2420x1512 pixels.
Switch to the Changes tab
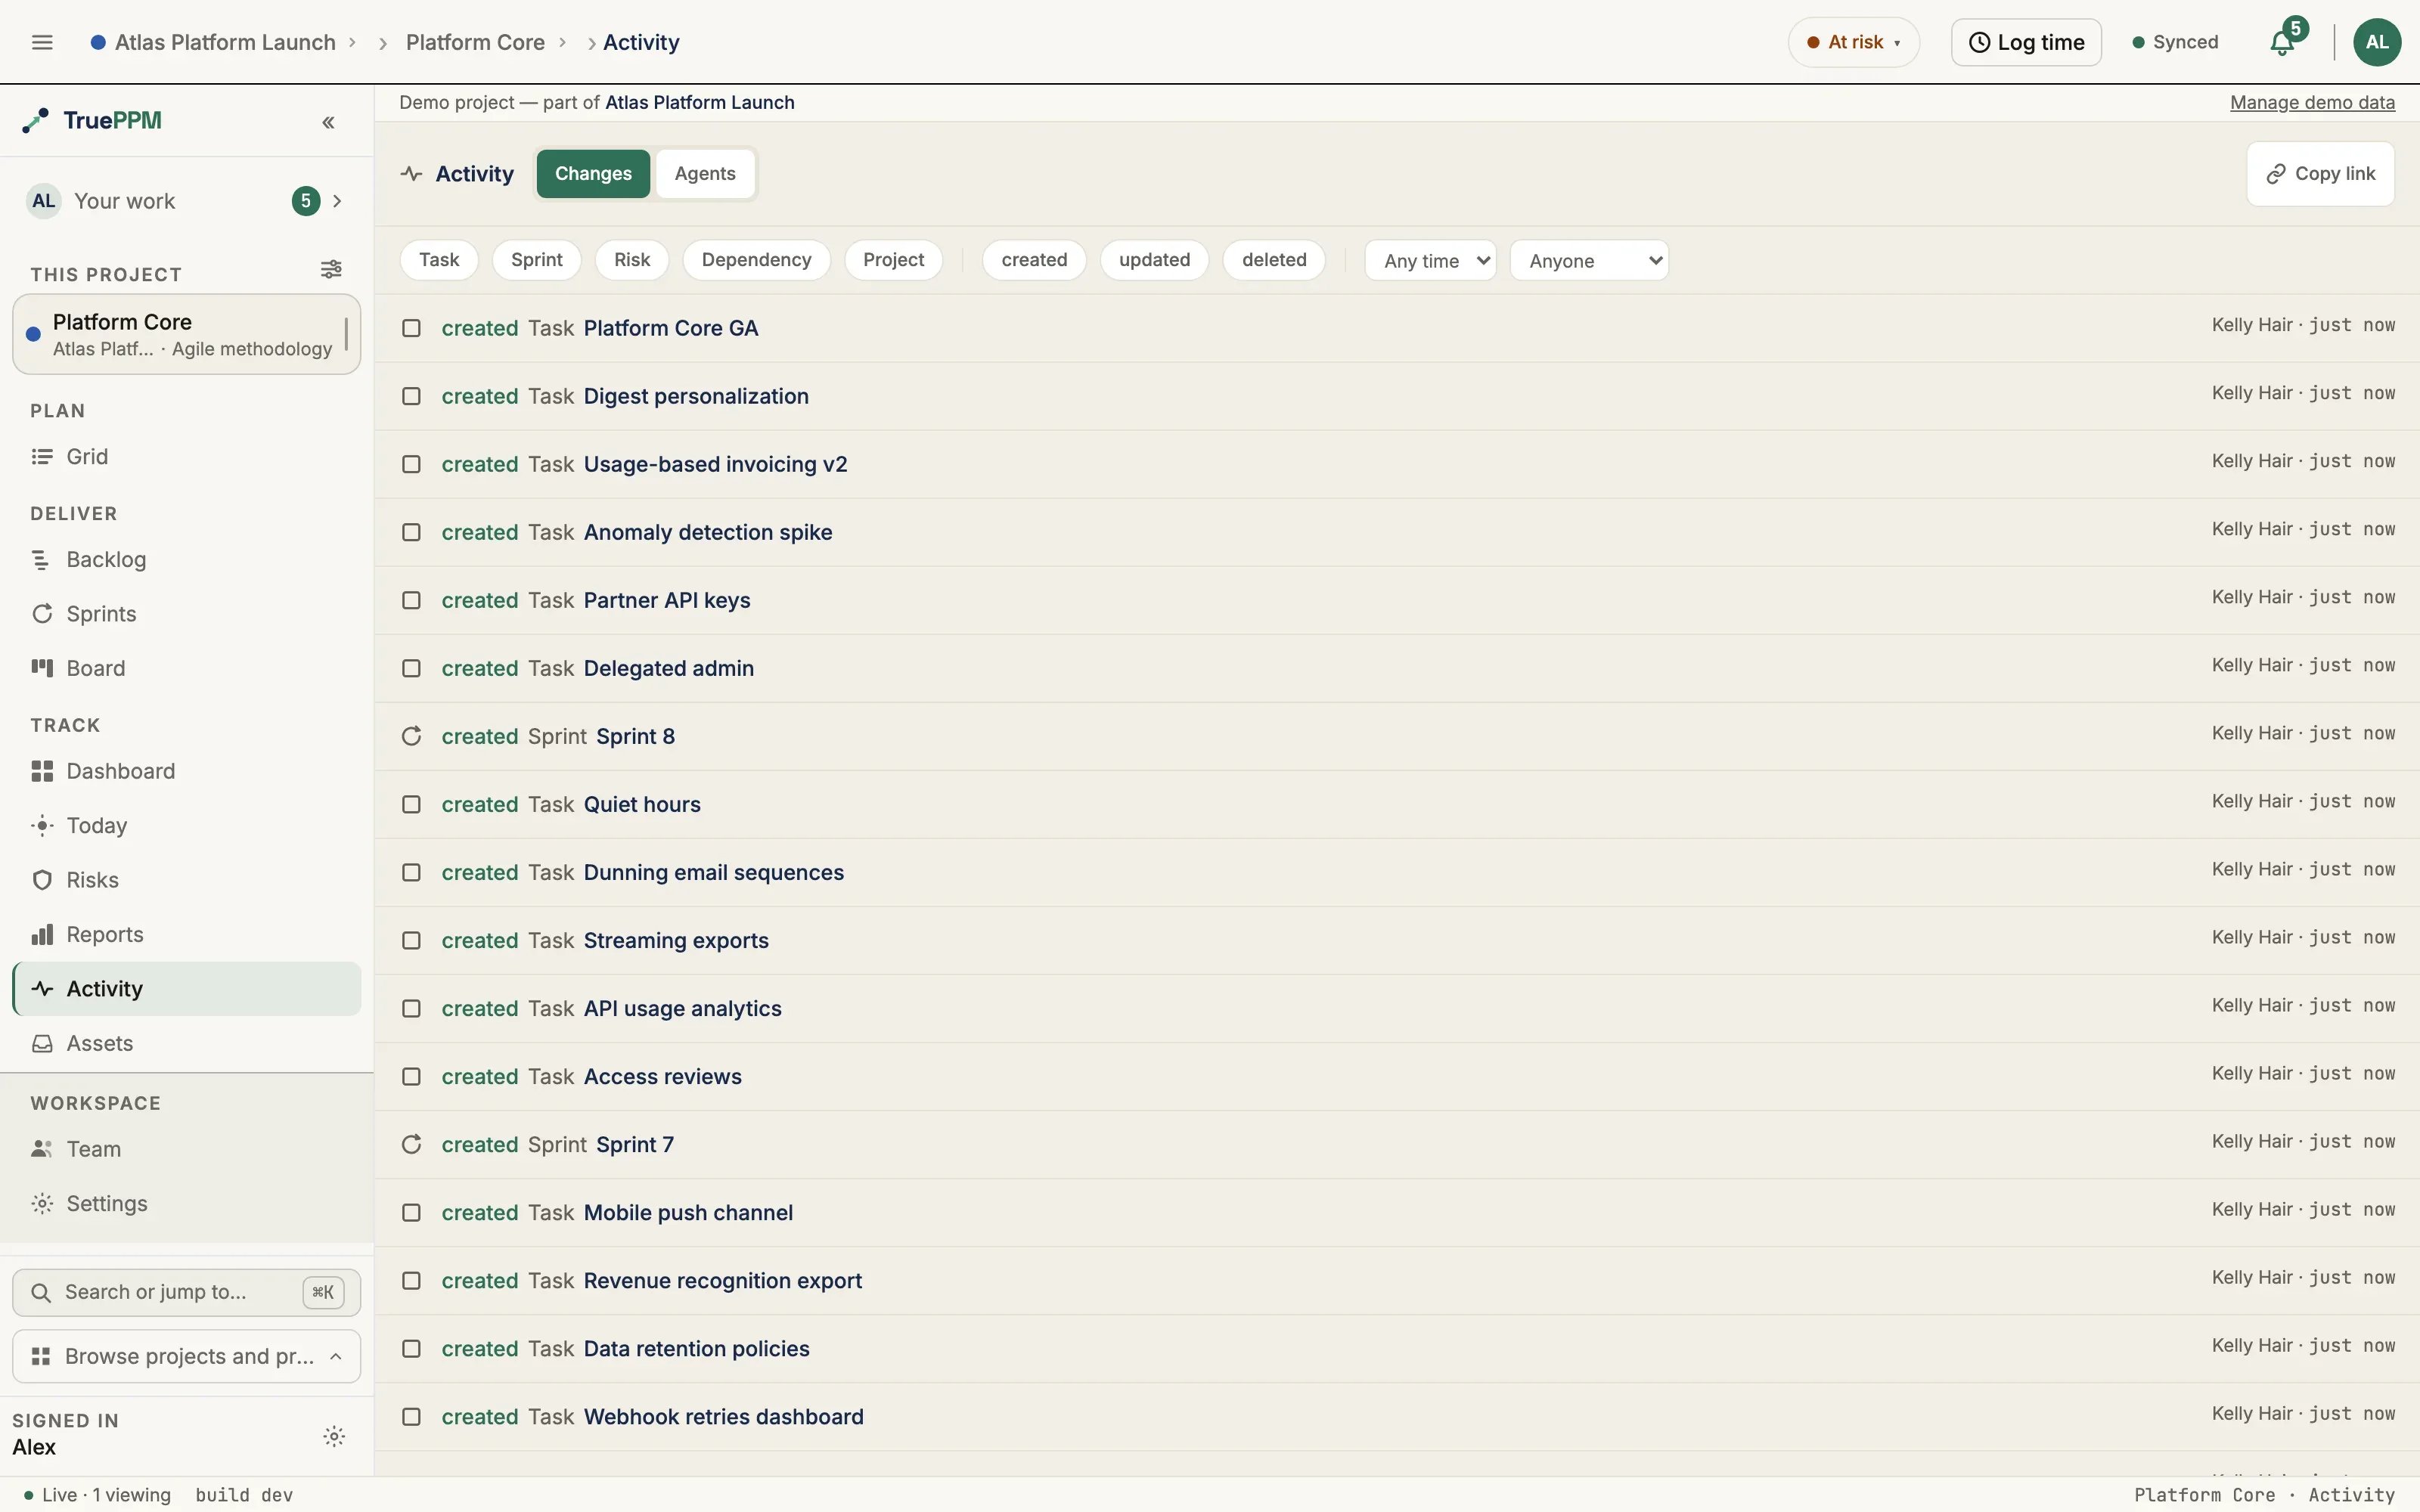point(593,174)
